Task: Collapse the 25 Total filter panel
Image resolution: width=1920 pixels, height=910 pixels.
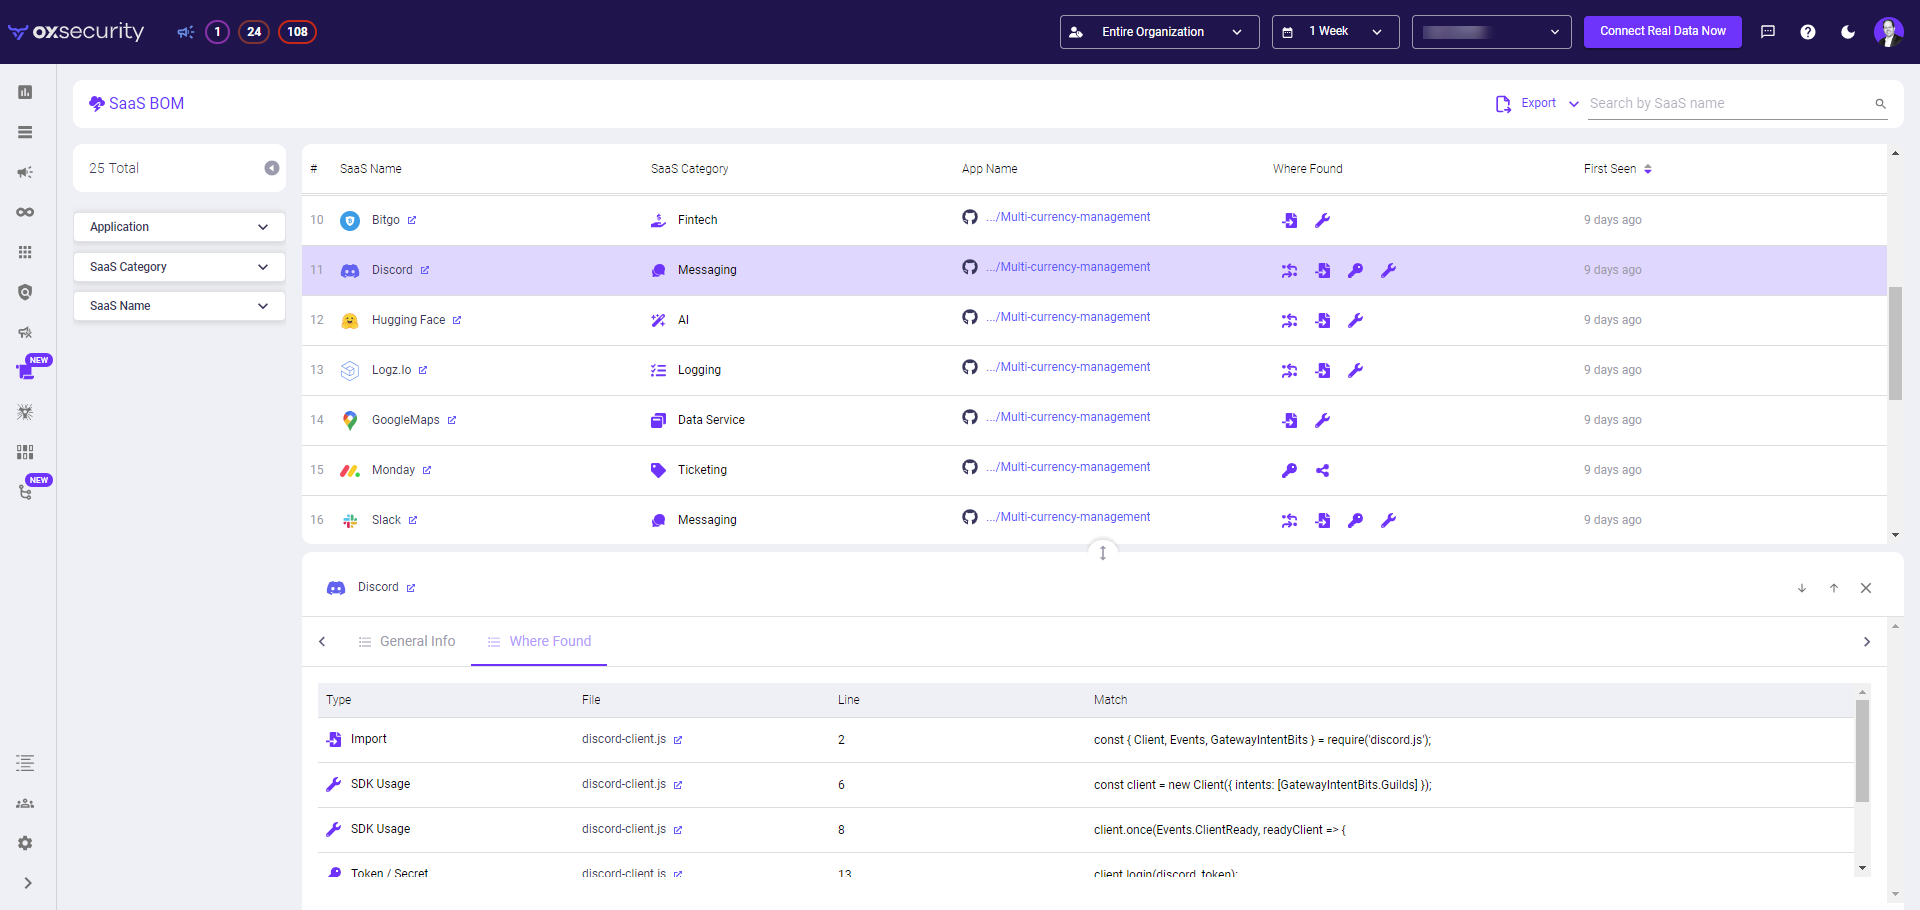Action: (272, 168)
